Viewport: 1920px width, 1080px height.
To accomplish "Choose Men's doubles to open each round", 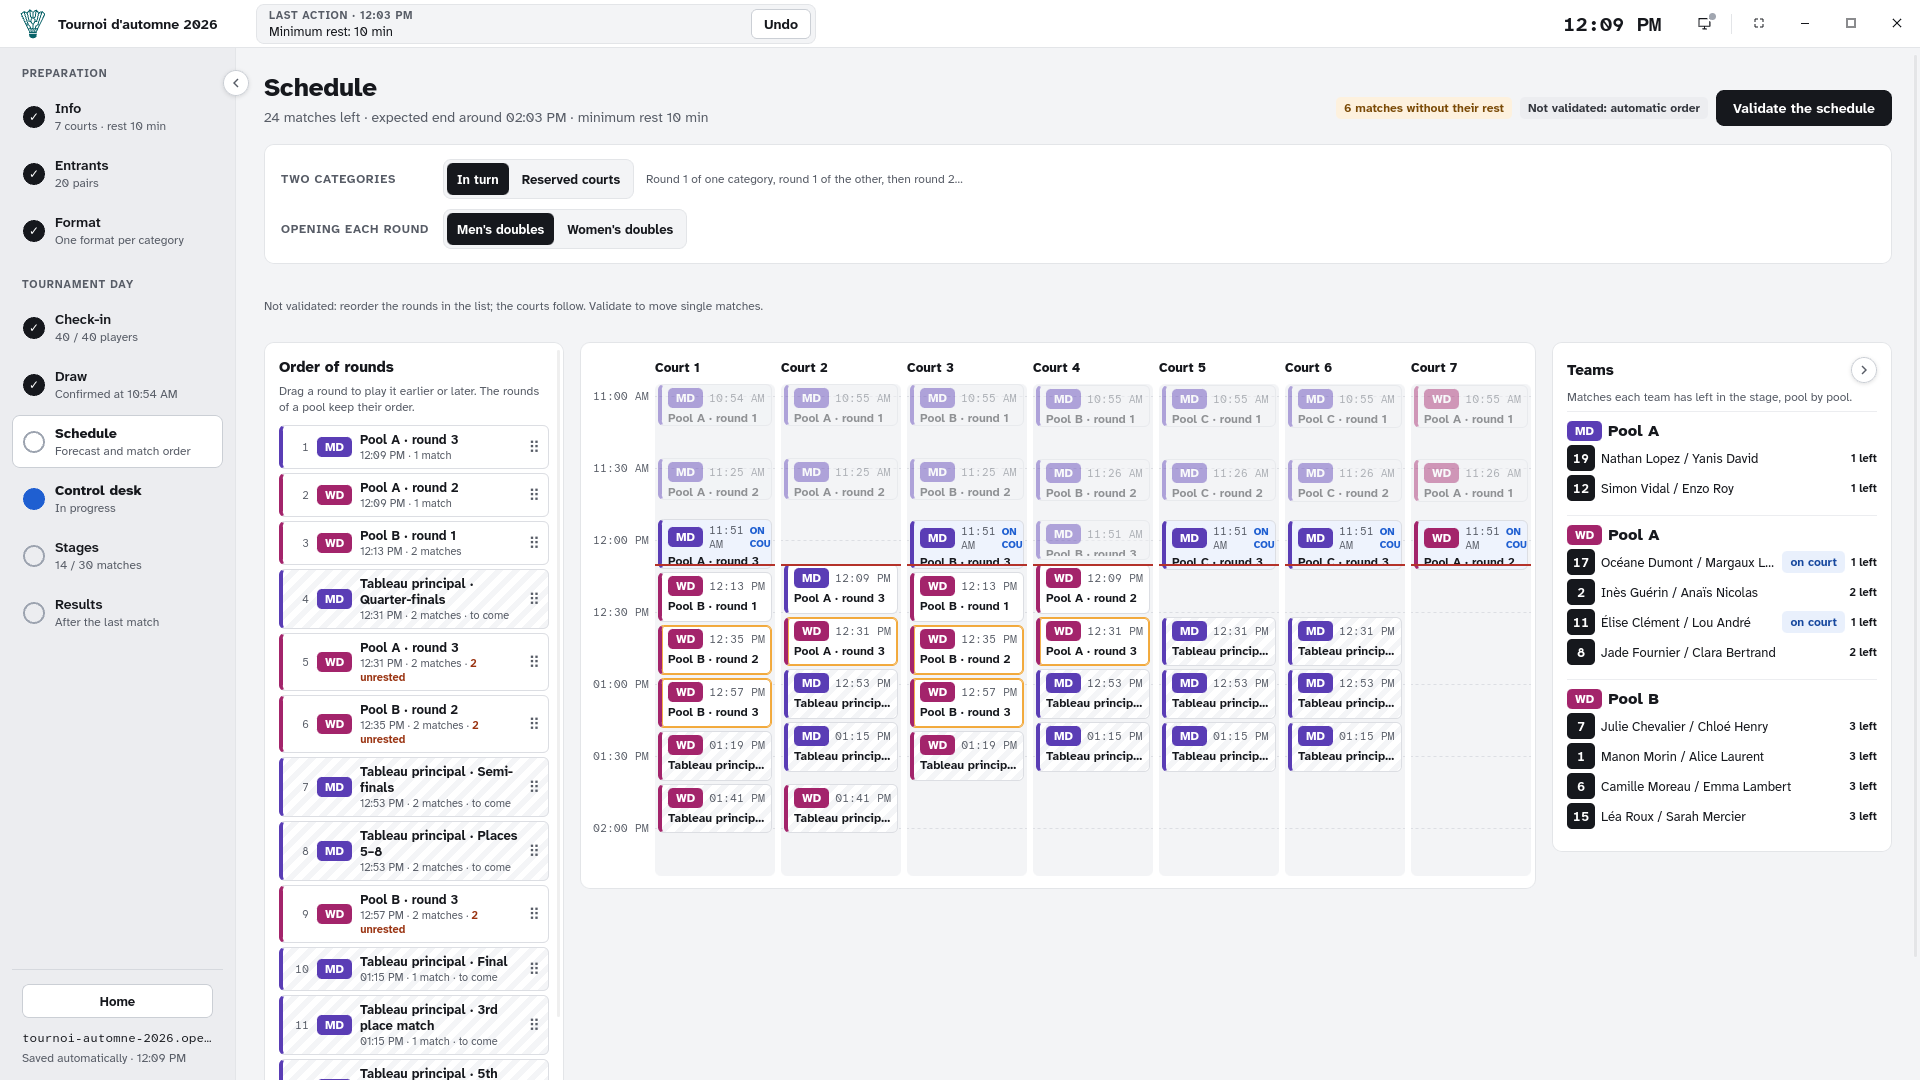I will click(500, 229).
